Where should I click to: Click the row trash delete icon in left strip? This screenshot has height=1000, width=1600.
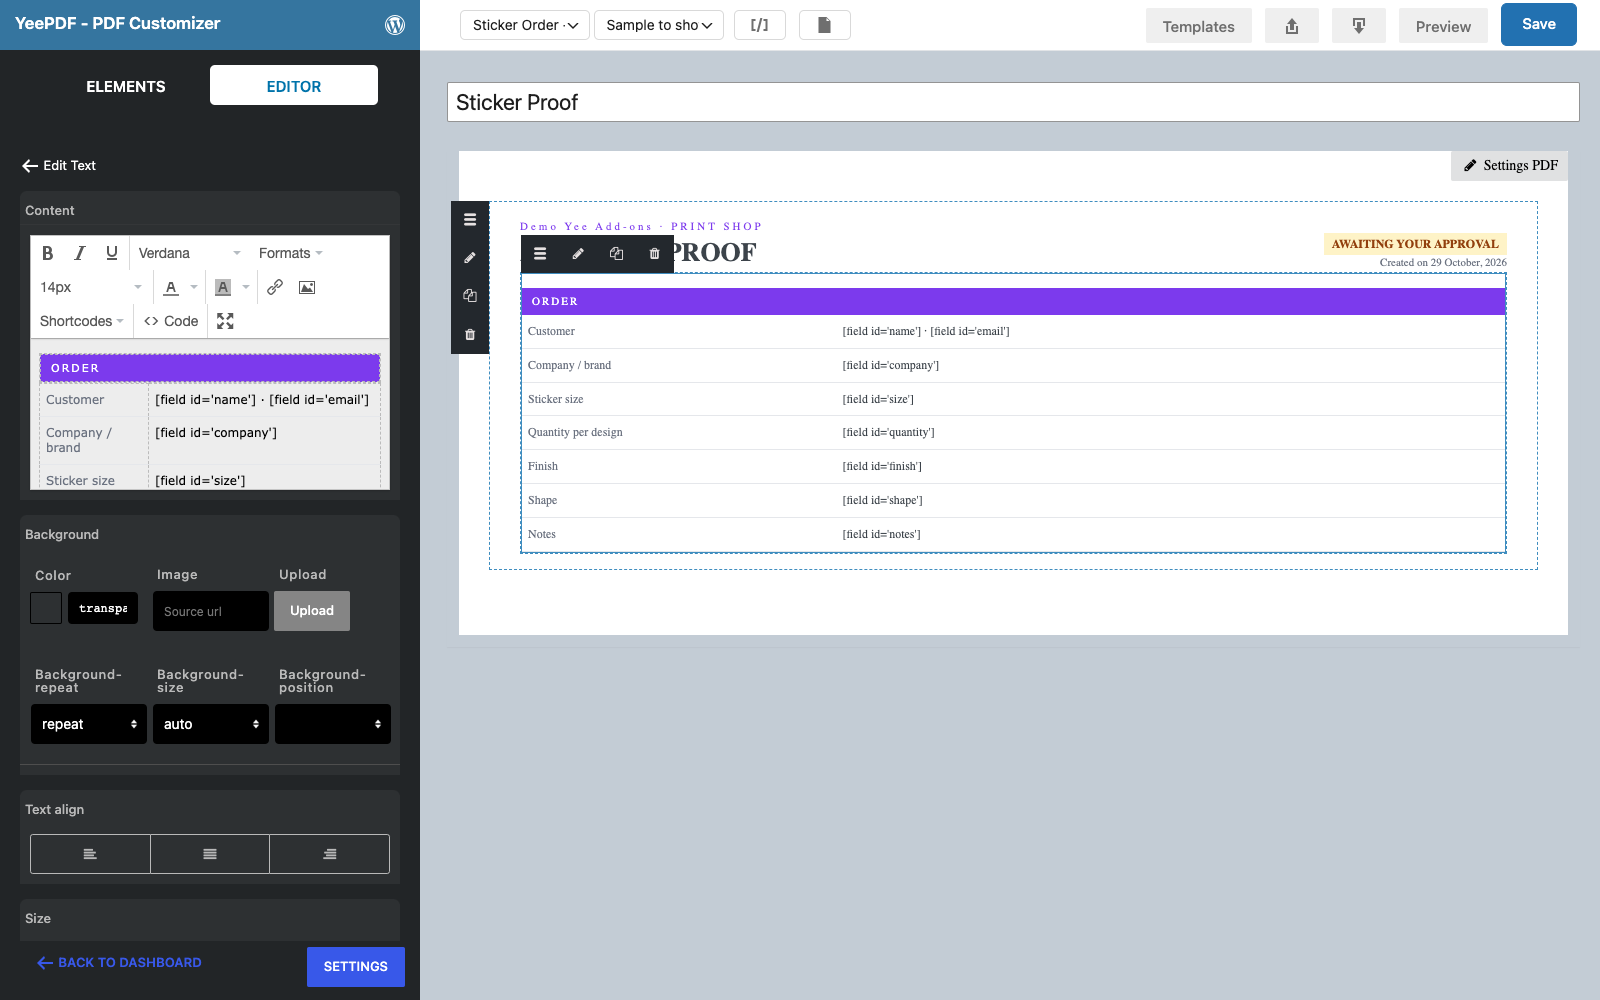(470, 334)
